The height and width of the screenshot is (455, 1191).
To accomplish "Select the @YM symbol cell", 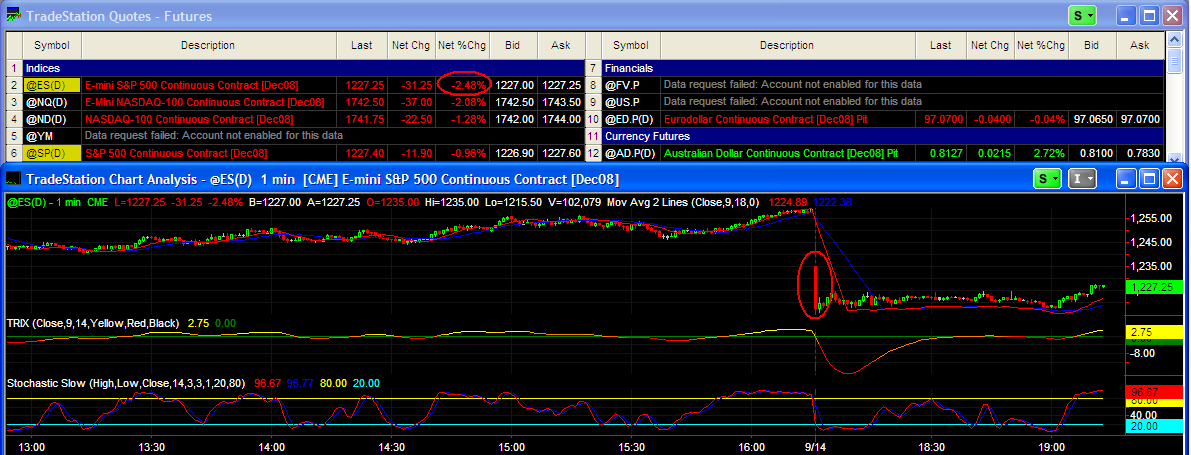I will click(52, 135).
